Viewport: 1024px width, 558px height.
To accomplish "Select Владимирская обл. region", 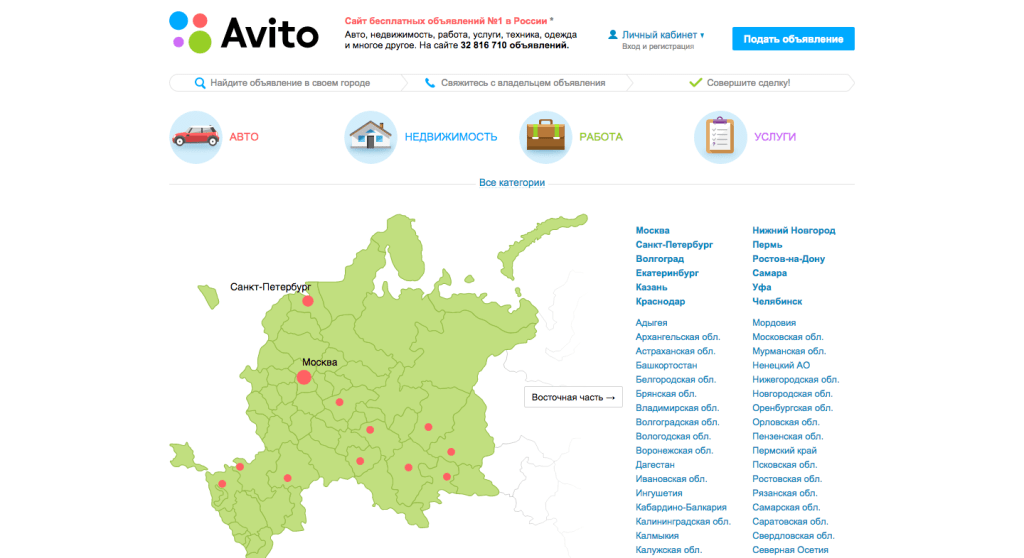I will click(677, 408).
